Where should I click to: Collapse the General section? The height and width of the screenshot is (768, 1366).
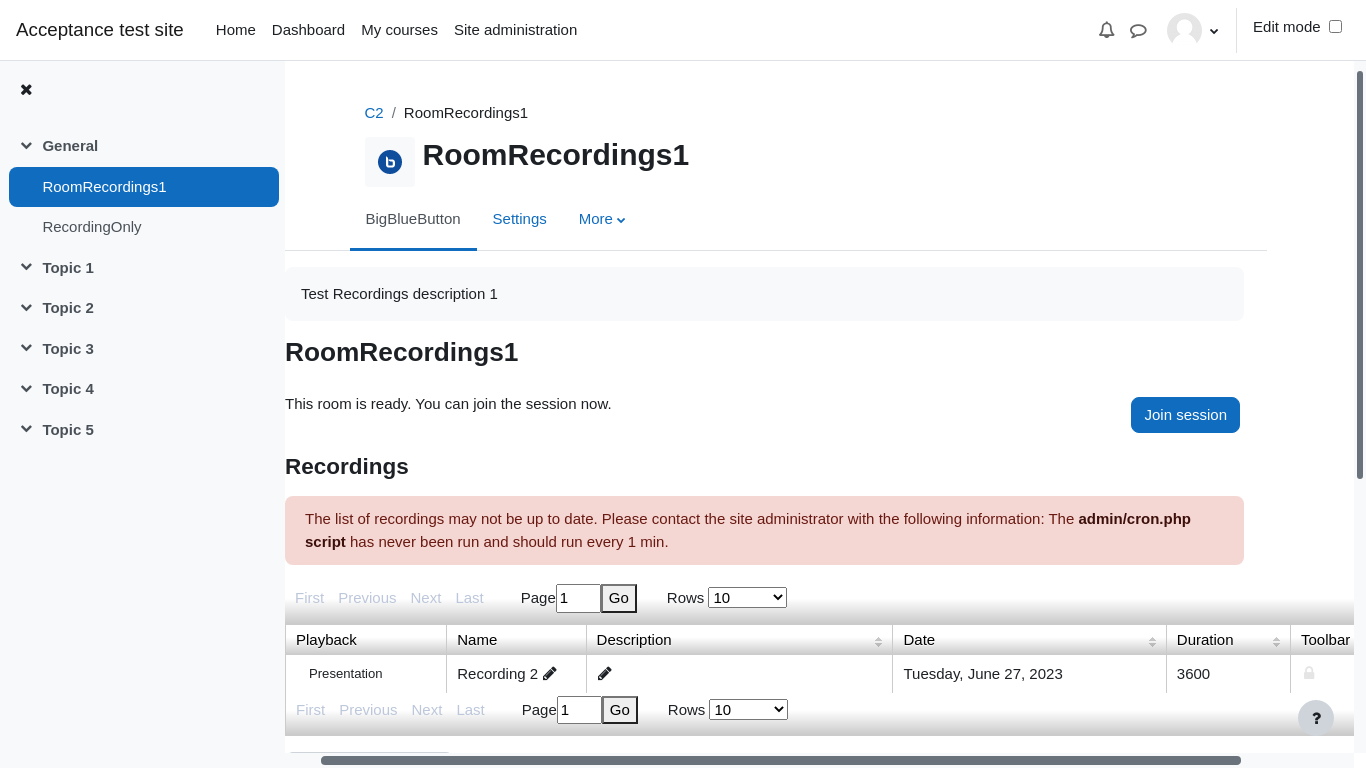pyautogui.click(x=26, y=146)
